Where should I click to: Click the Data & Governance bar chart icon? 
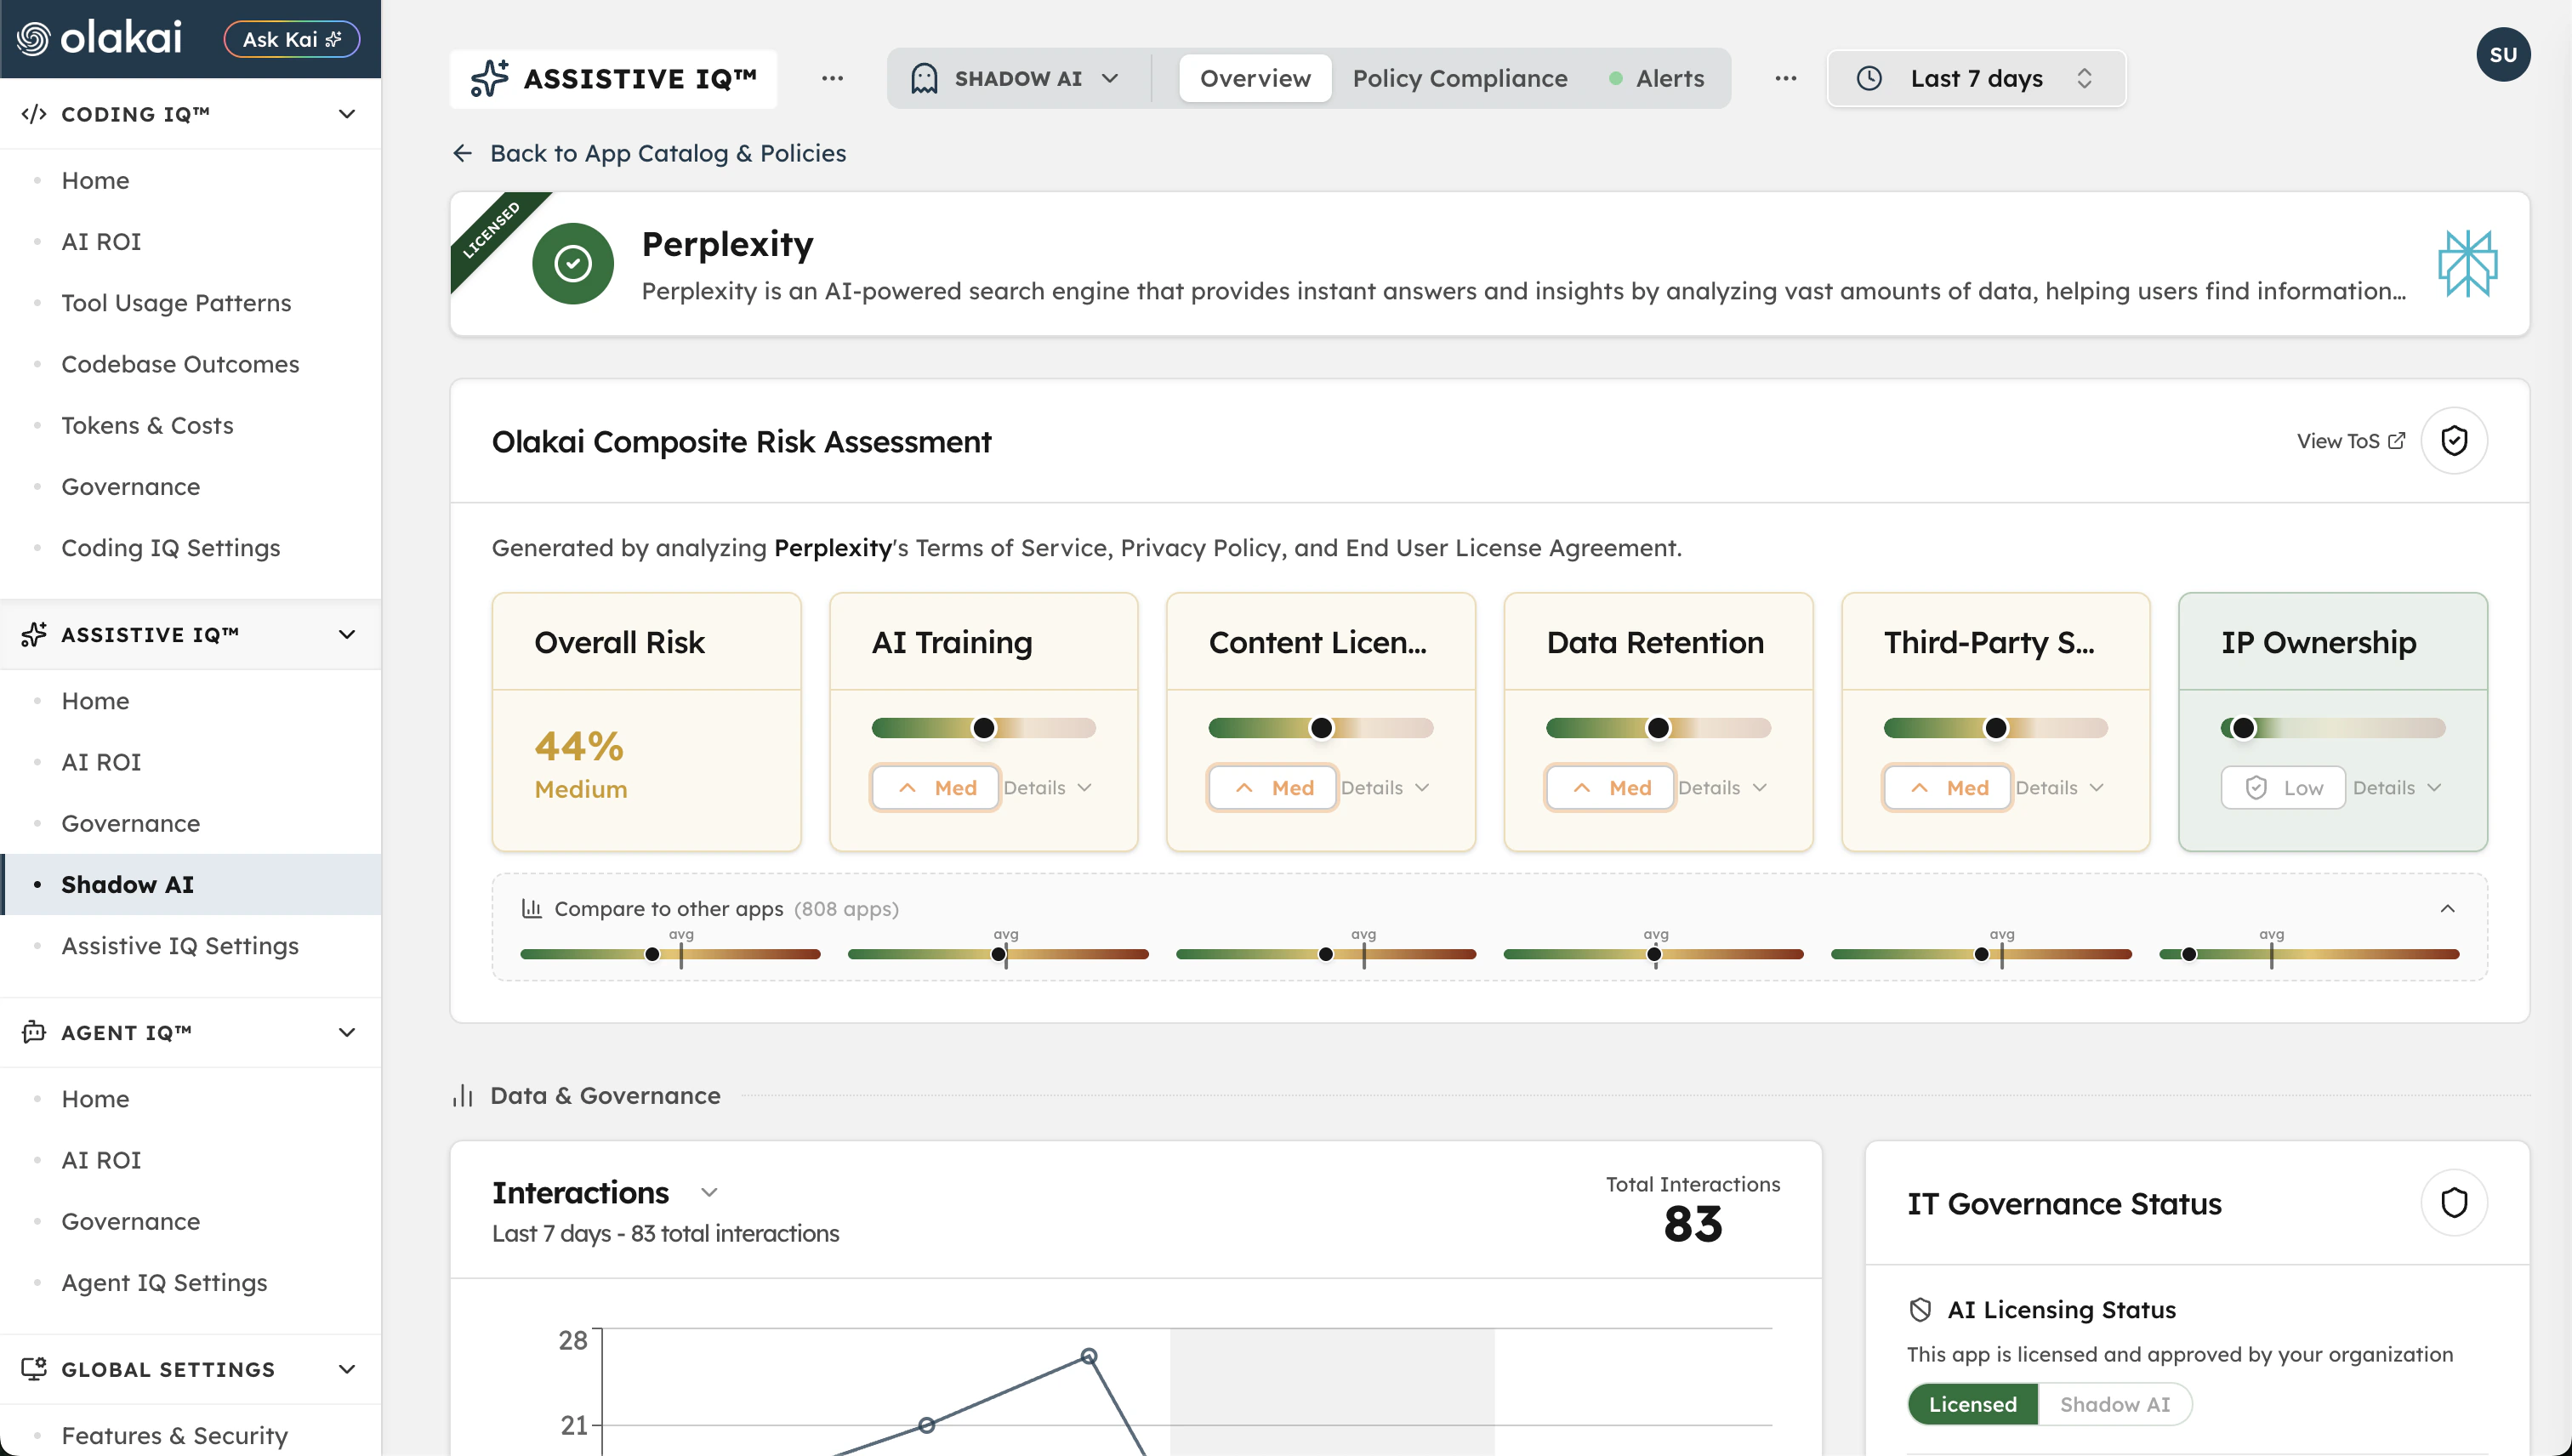pos(462,1096)
